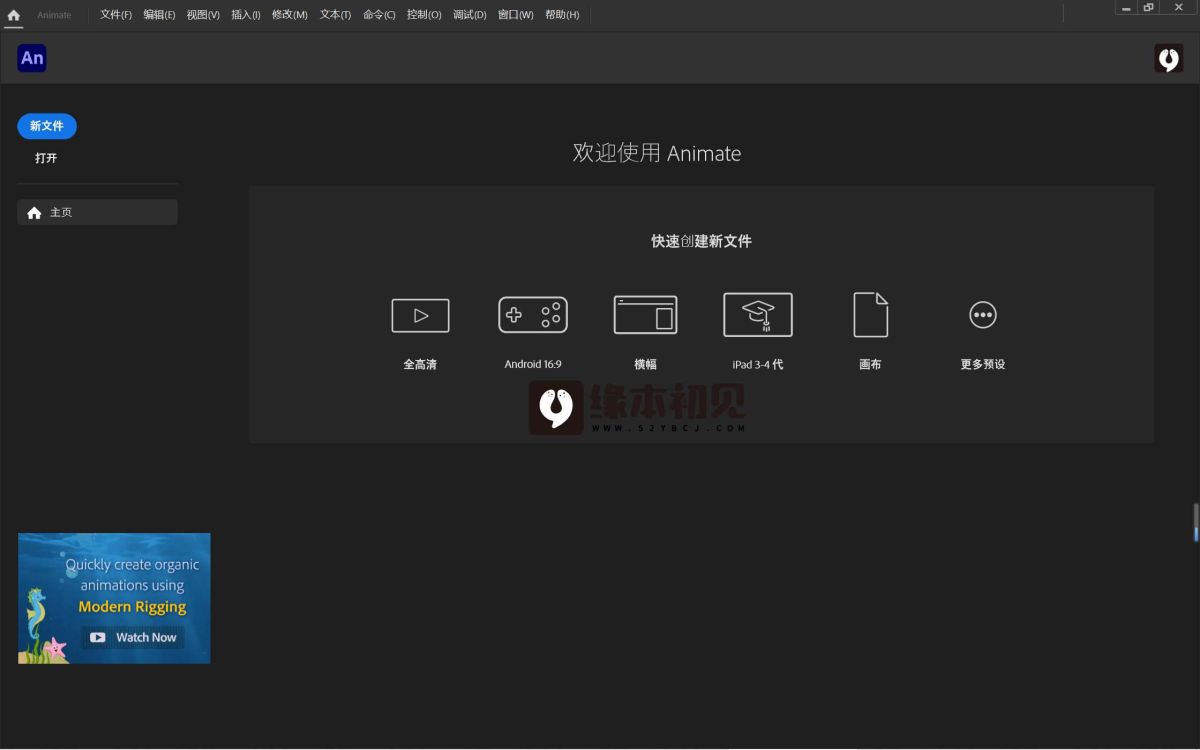Open the 窗口(W) menu
Screen dimensions: 1200x750
pyautogui.click(x=516, y=15)
